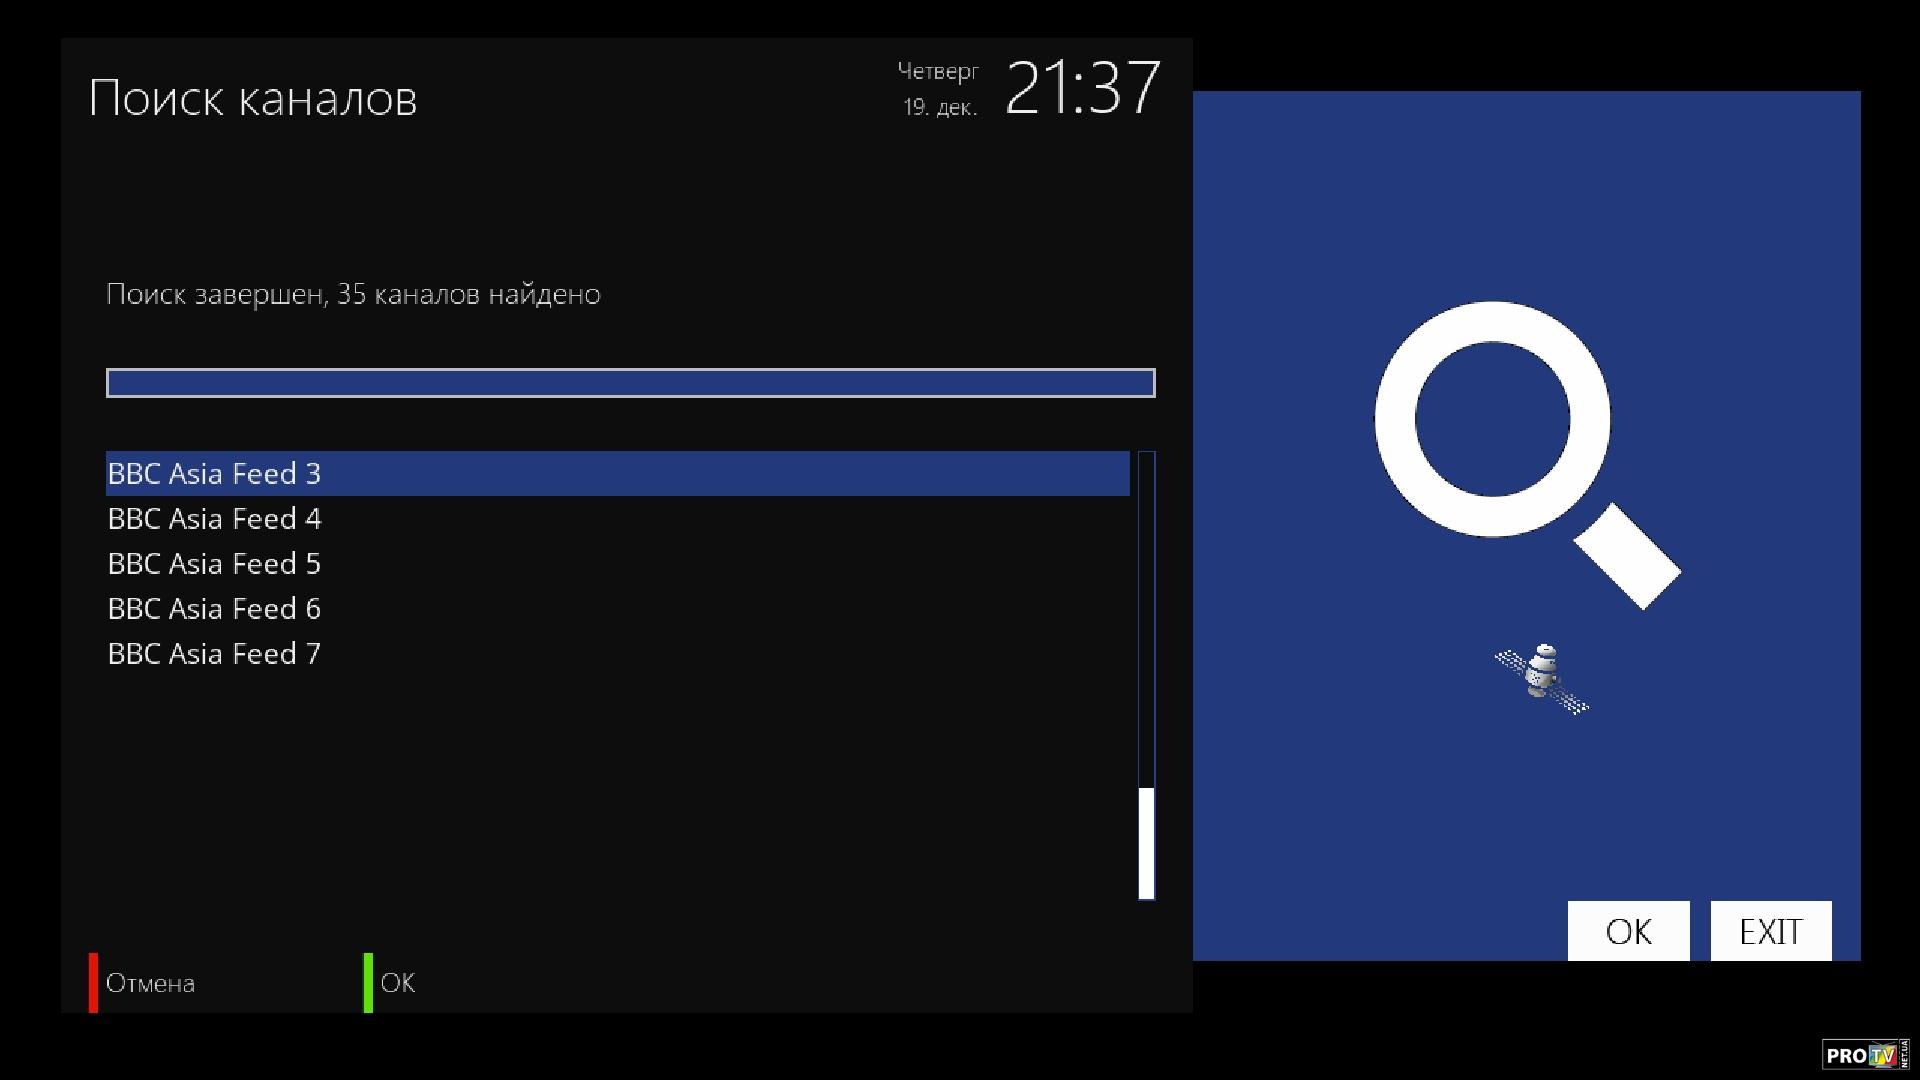1920x1080 pixels.
Task: Click the 21:37 clock display
Action: pyautogui.click(x=1083, y=88)
